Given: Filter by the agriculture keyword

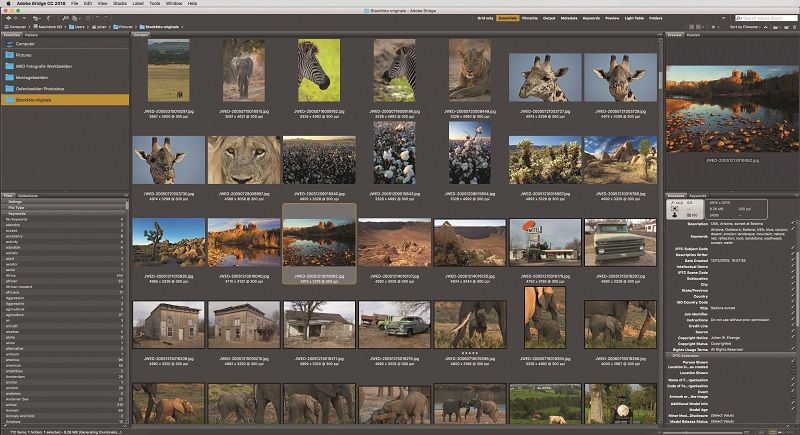Looking at the screenshot, I should click(64, 315).
